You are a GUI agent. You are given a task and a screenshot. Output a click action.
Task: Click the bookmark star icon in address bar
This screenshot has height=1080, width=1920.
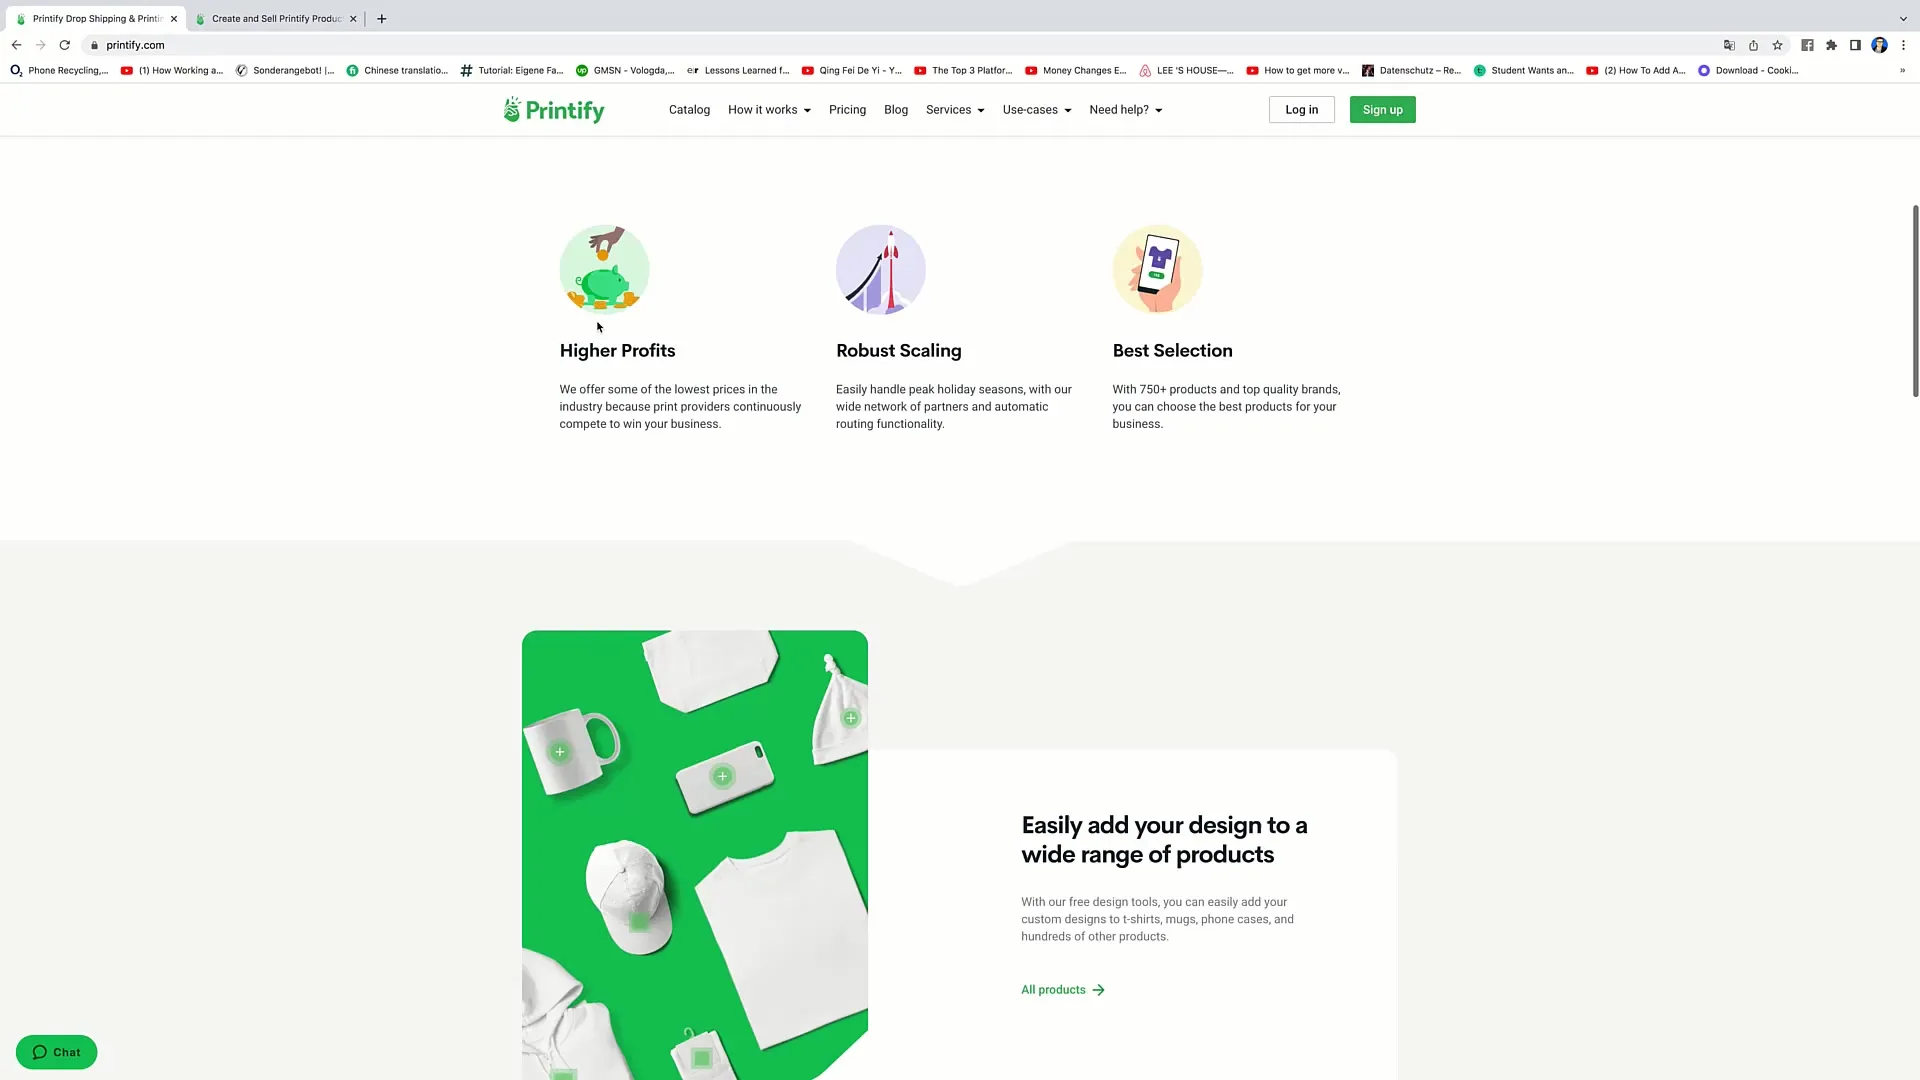(1778, 44)
